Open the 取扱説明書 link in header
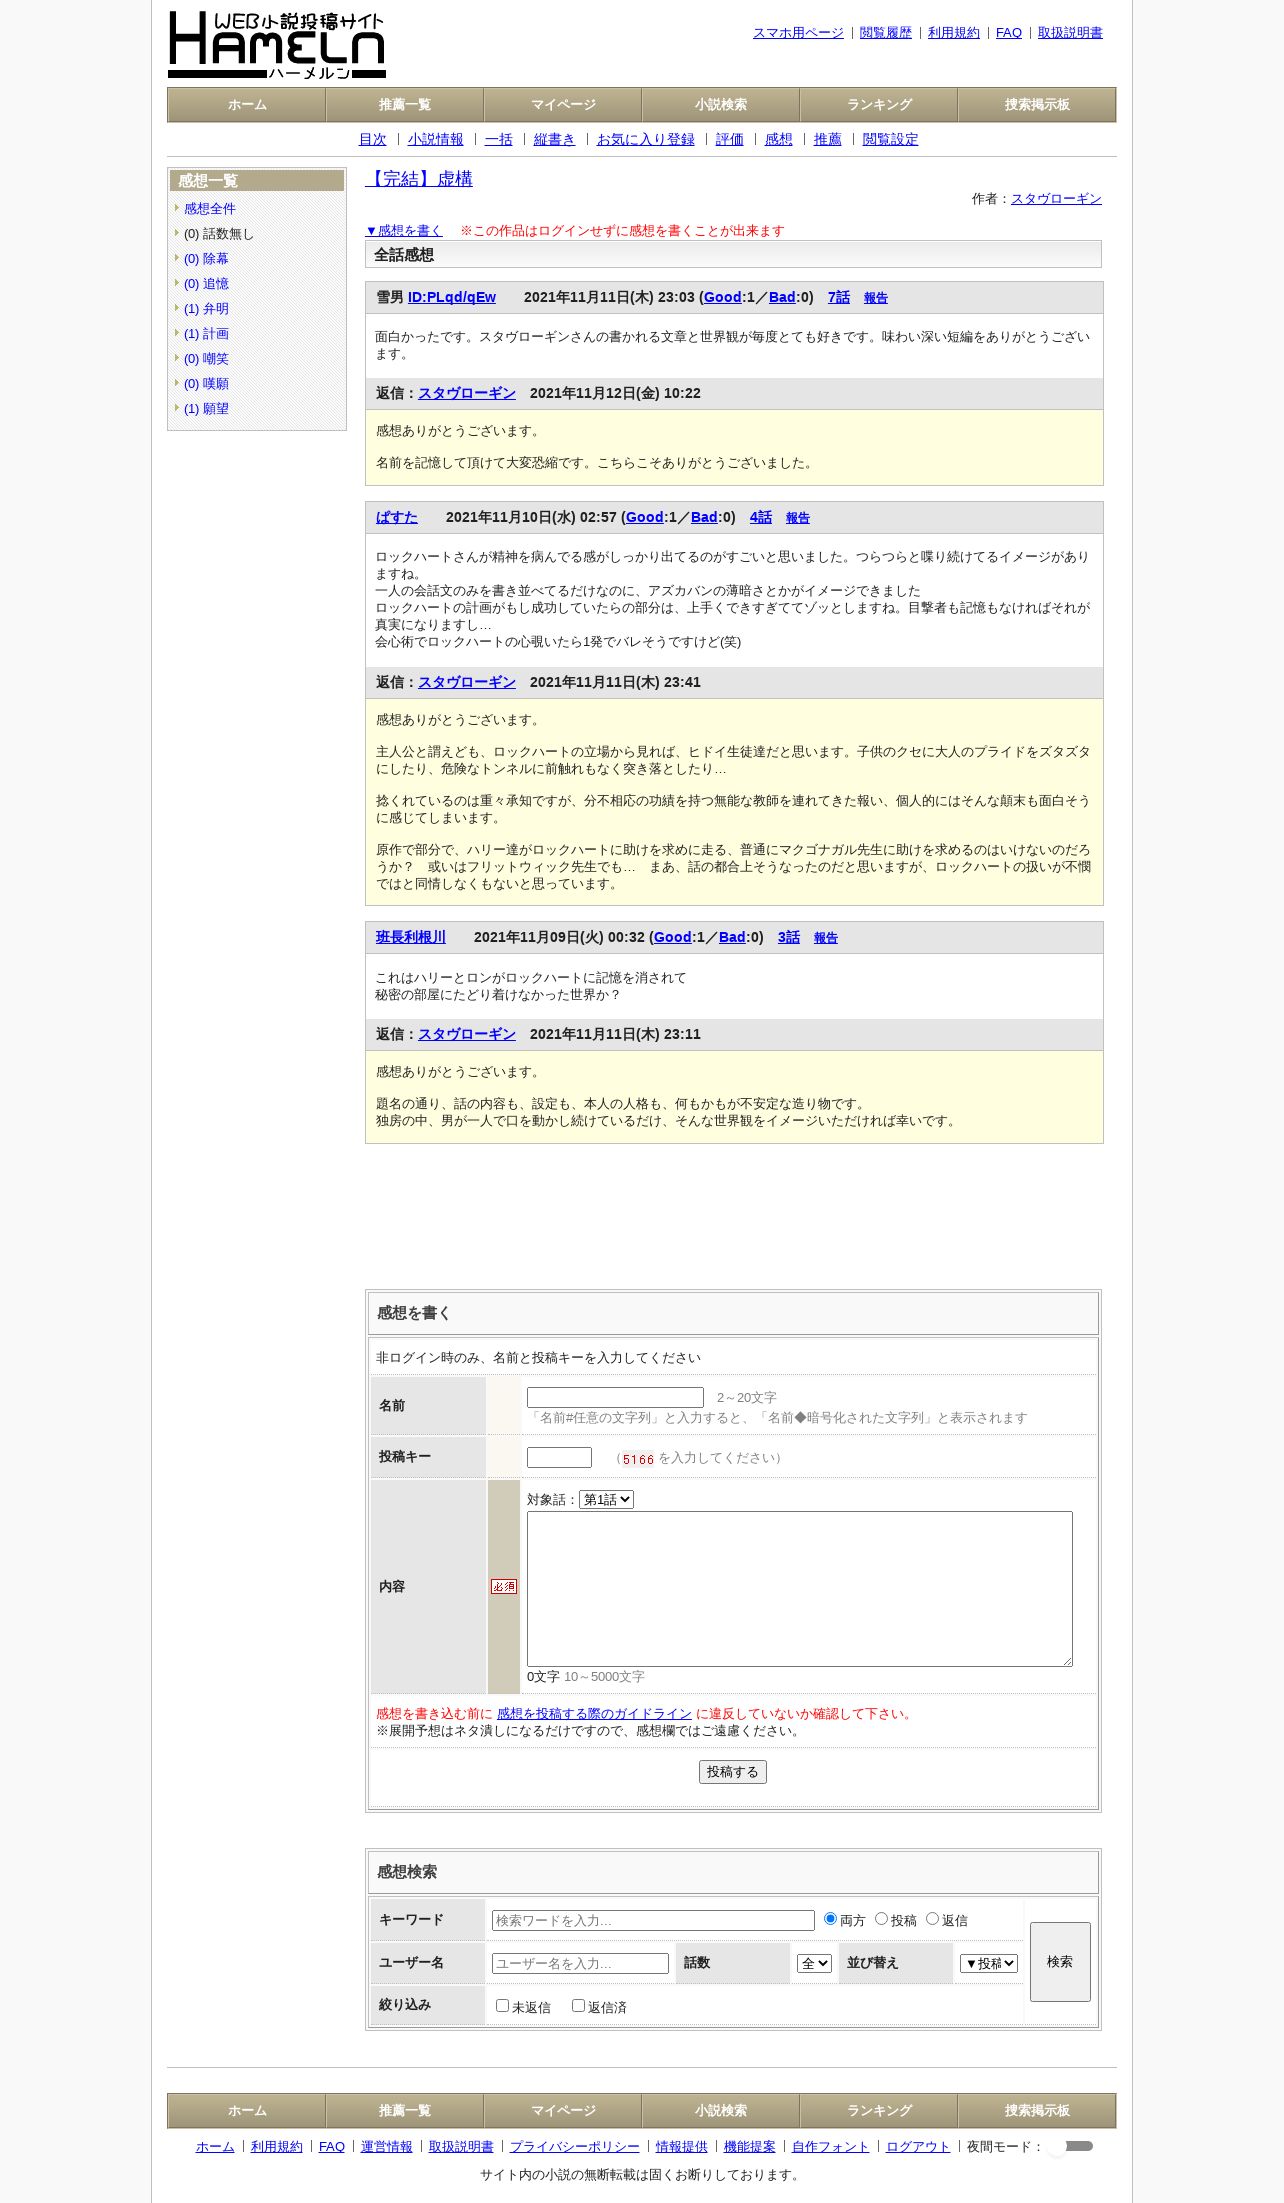1284x2203 pixels. [1070, 33]
